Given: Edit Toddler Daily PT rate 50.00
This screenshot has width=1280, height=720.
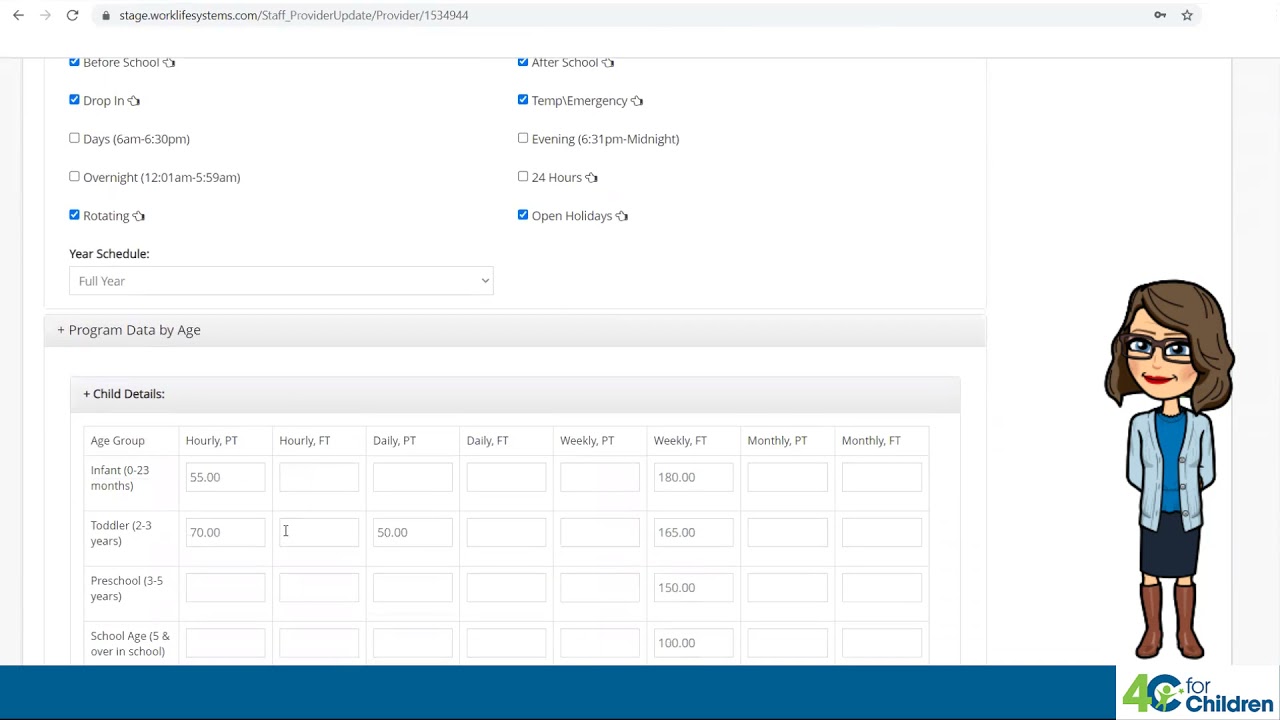Looking at the screenshot, I should coord(413,532).
